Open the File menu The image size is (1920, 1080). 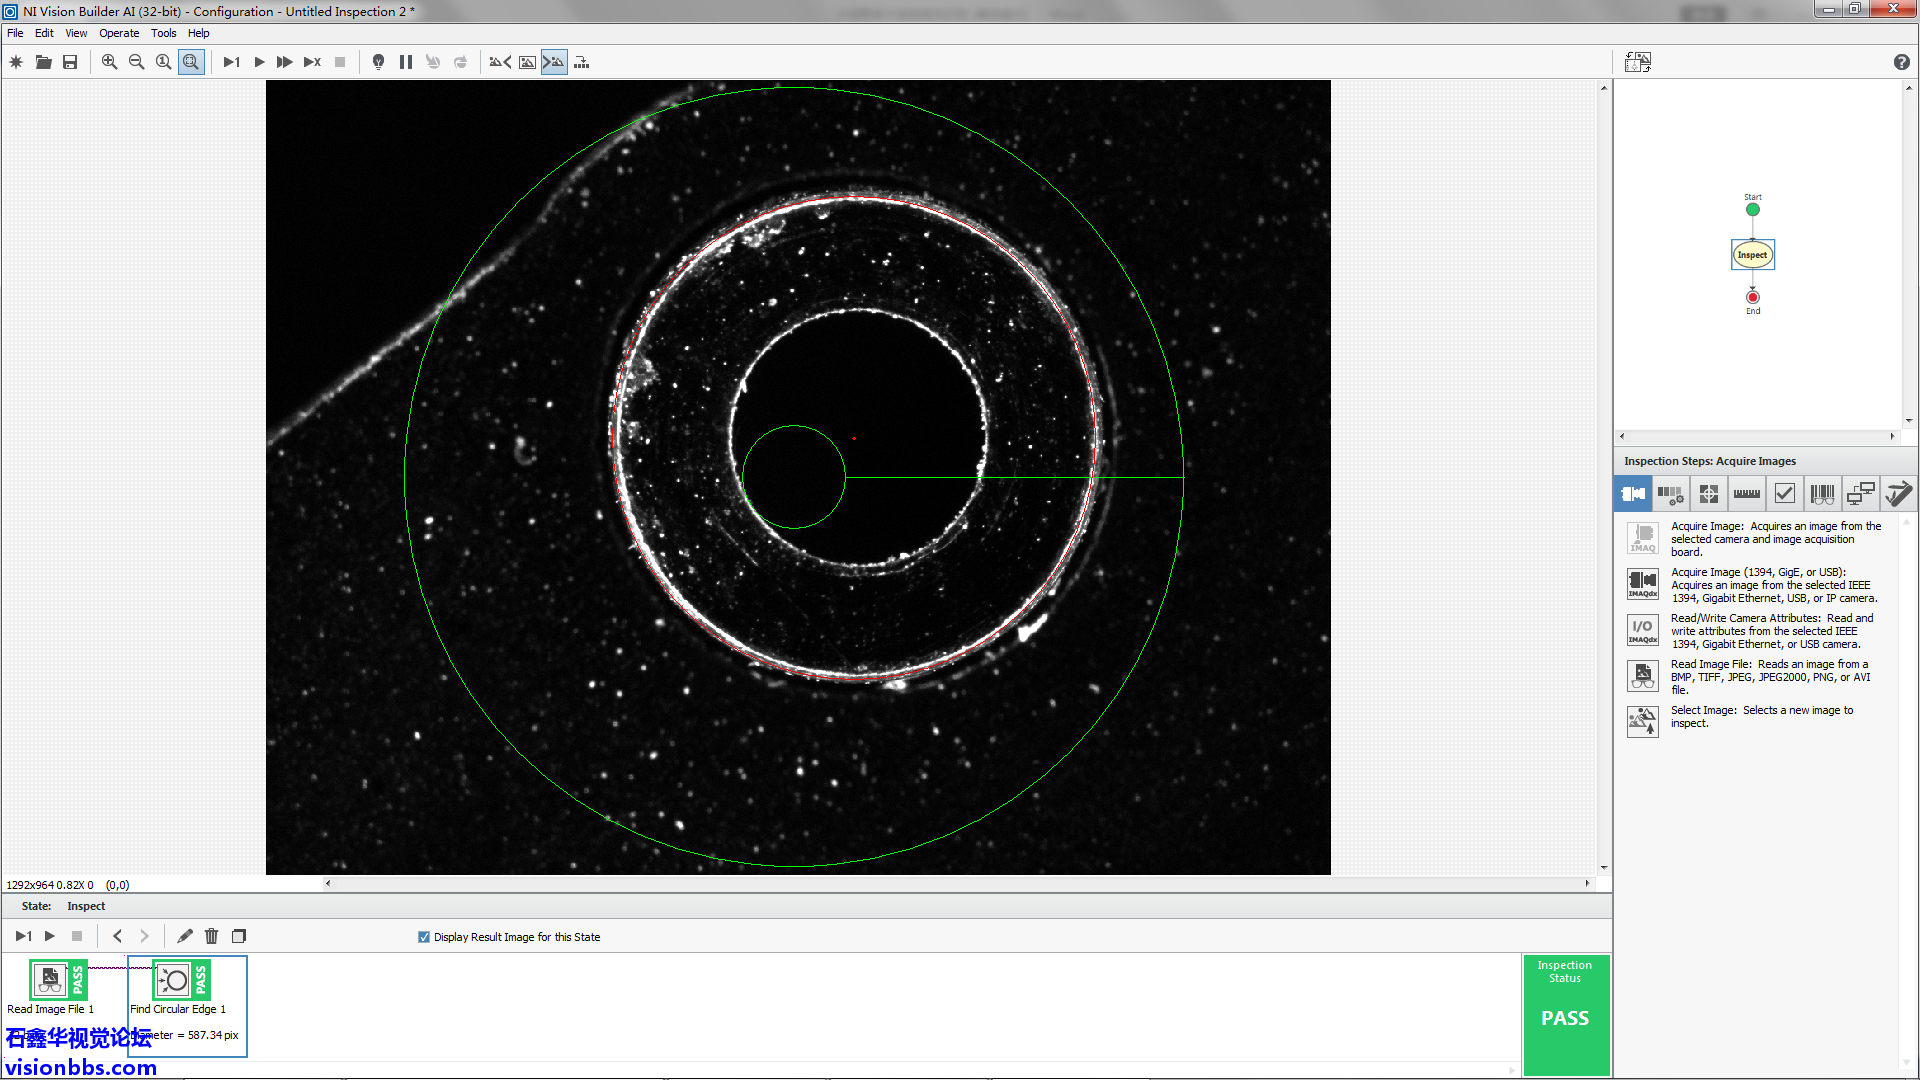(15, 33)
